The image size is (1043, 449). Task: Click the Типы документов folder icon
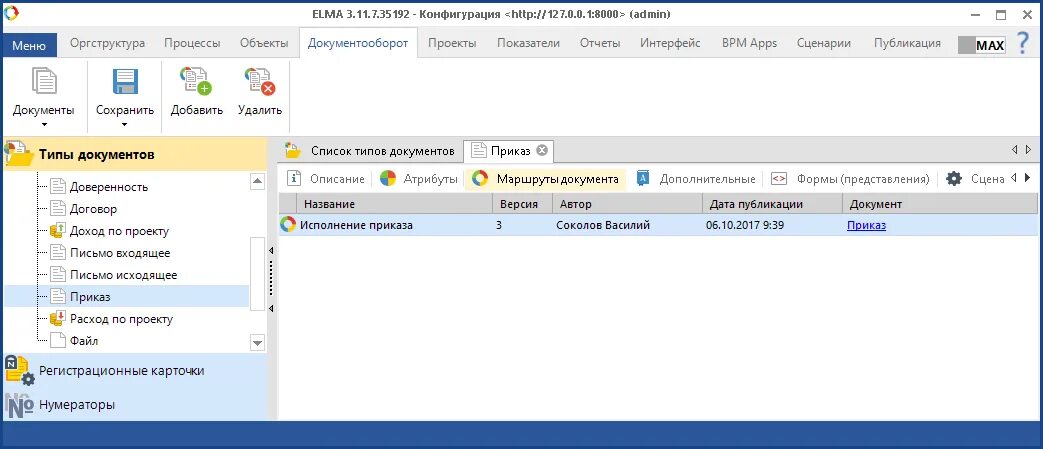tap(19, 154)
